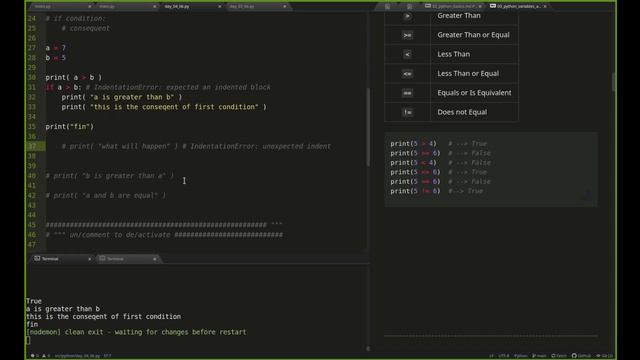Click the terminal icon on active Terminal tab
Screen dimensions: 640x360
[37, 258]
